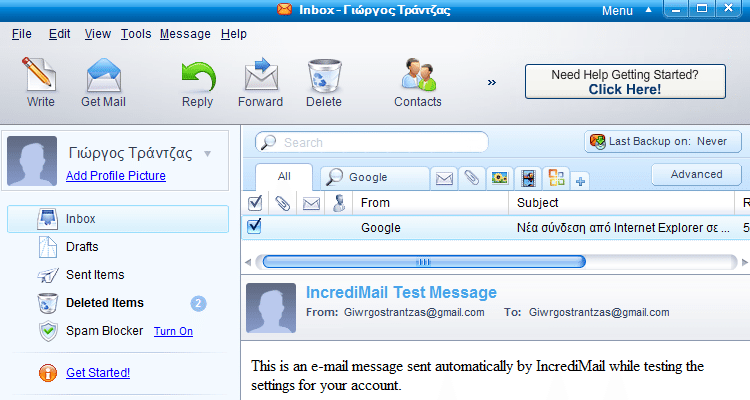Click horizontal scrollbar thumb in message list
The height and width of the screenshot is (400, 750).
click(424, 262)
